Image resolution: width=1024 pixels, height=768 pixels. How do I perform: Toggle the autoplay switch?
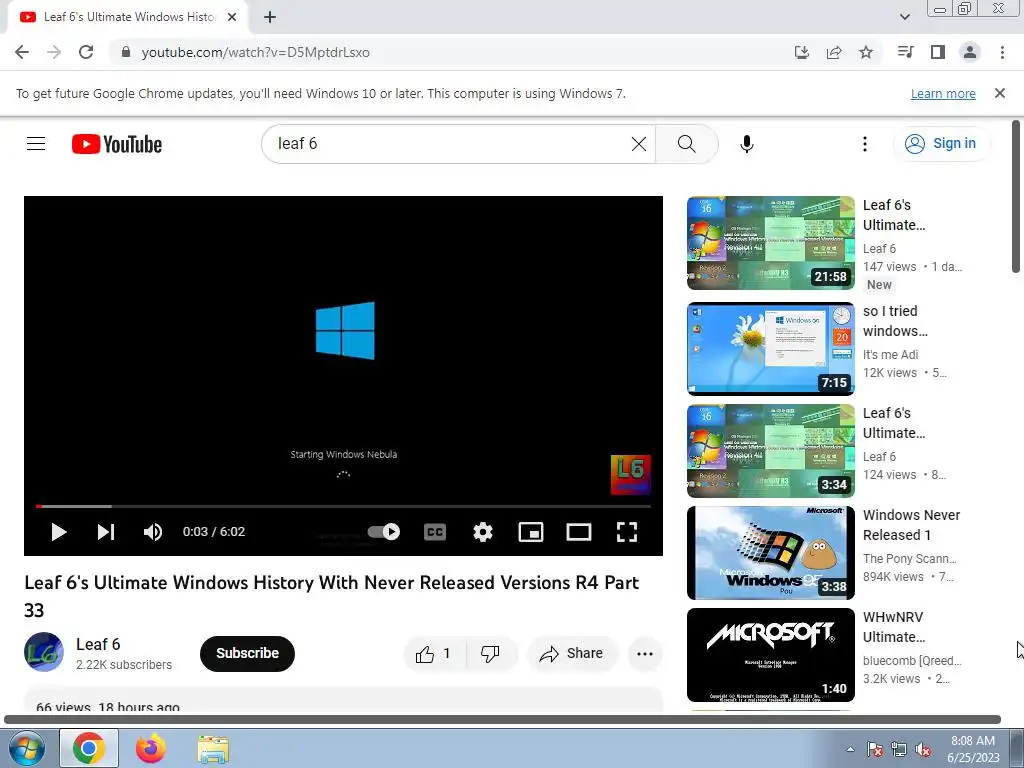[x=384, y=532]
